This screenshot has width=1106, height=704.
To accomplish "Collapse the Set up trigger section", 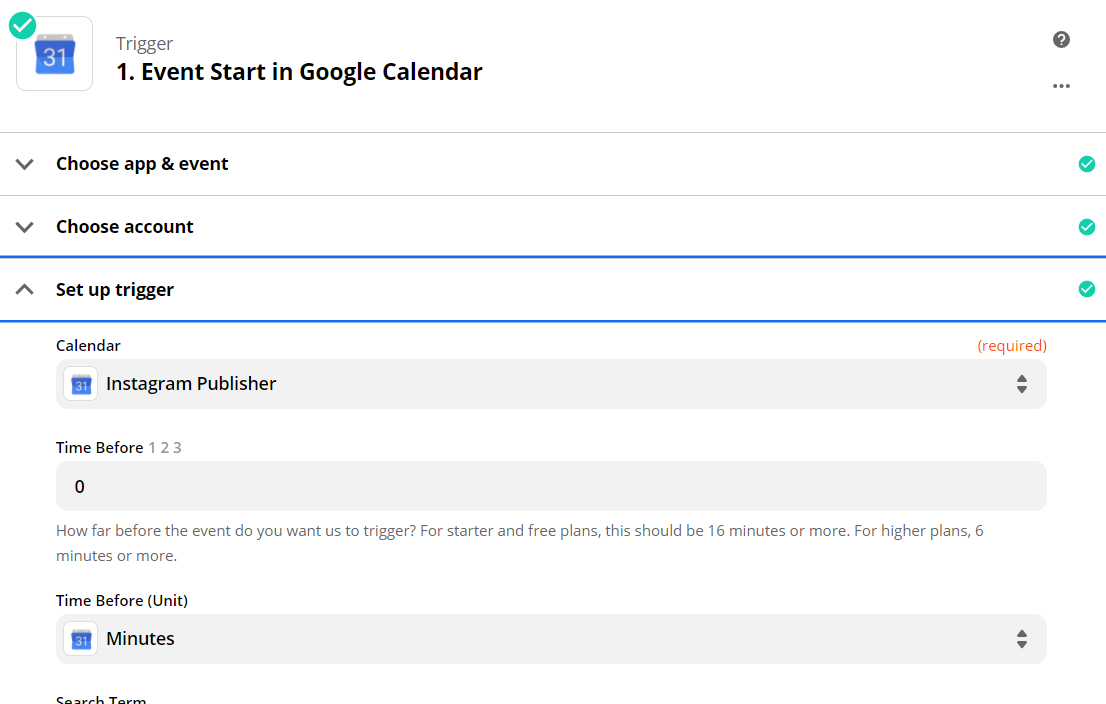I will pyautogui.click(x=25, y=290).
